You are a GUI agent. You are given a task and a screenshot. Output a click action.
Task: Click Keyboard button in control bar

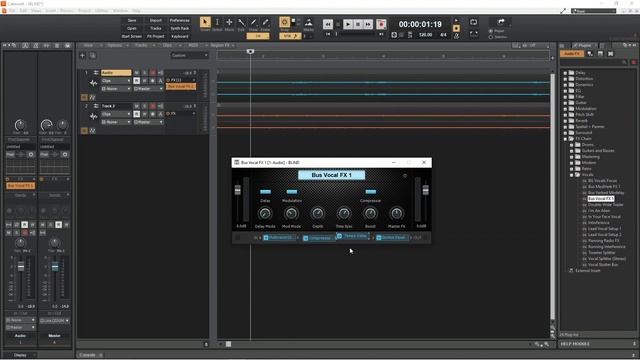[180, 36]
